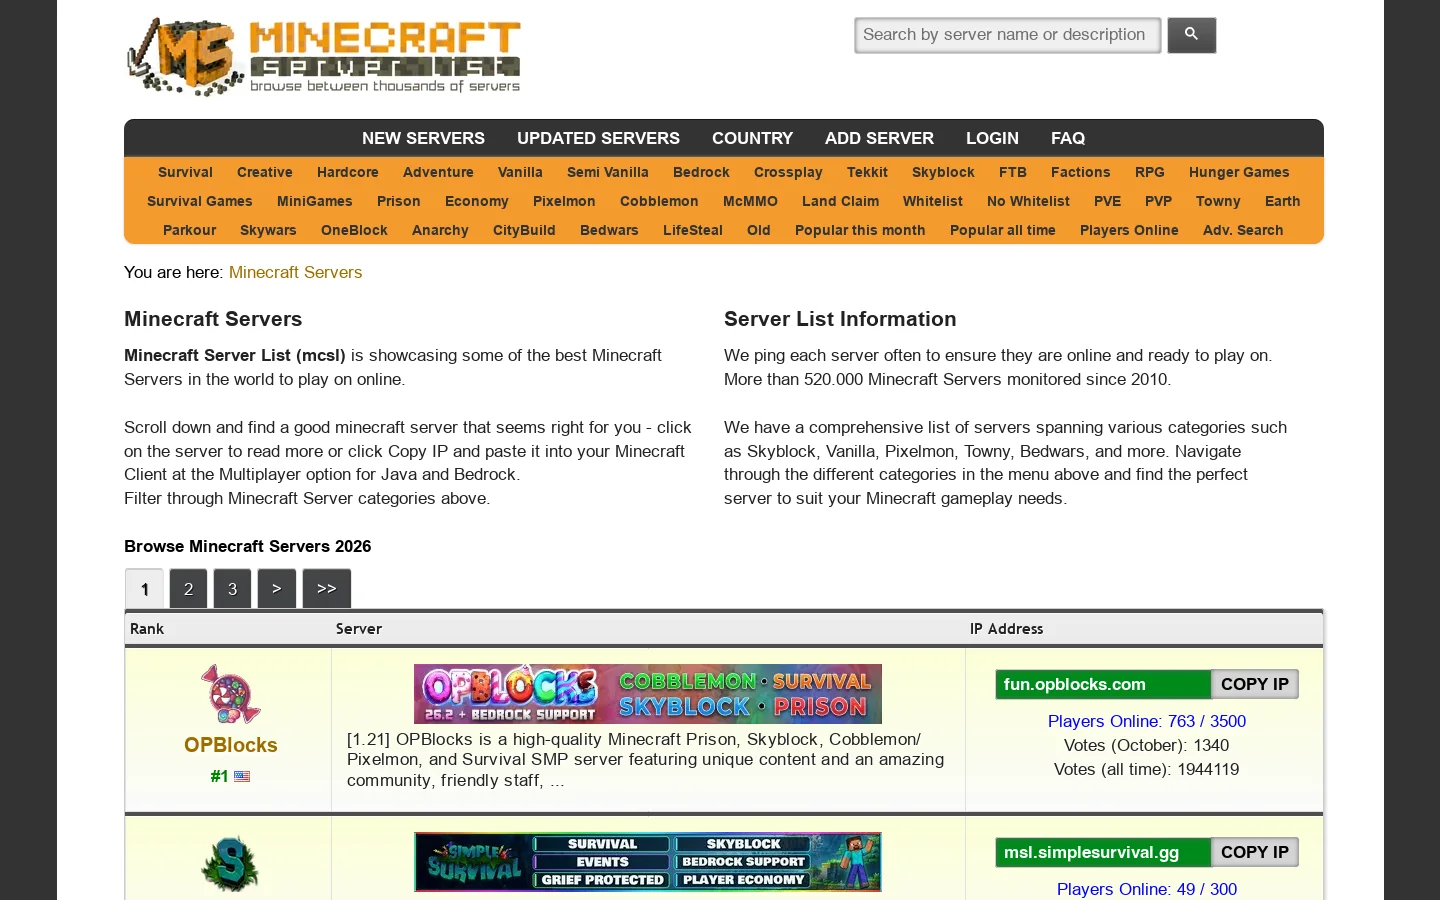This screenshot has height=900, width=1440.
Task: Open the OPBlocks server candy icon
Action: tap(231, 694)
